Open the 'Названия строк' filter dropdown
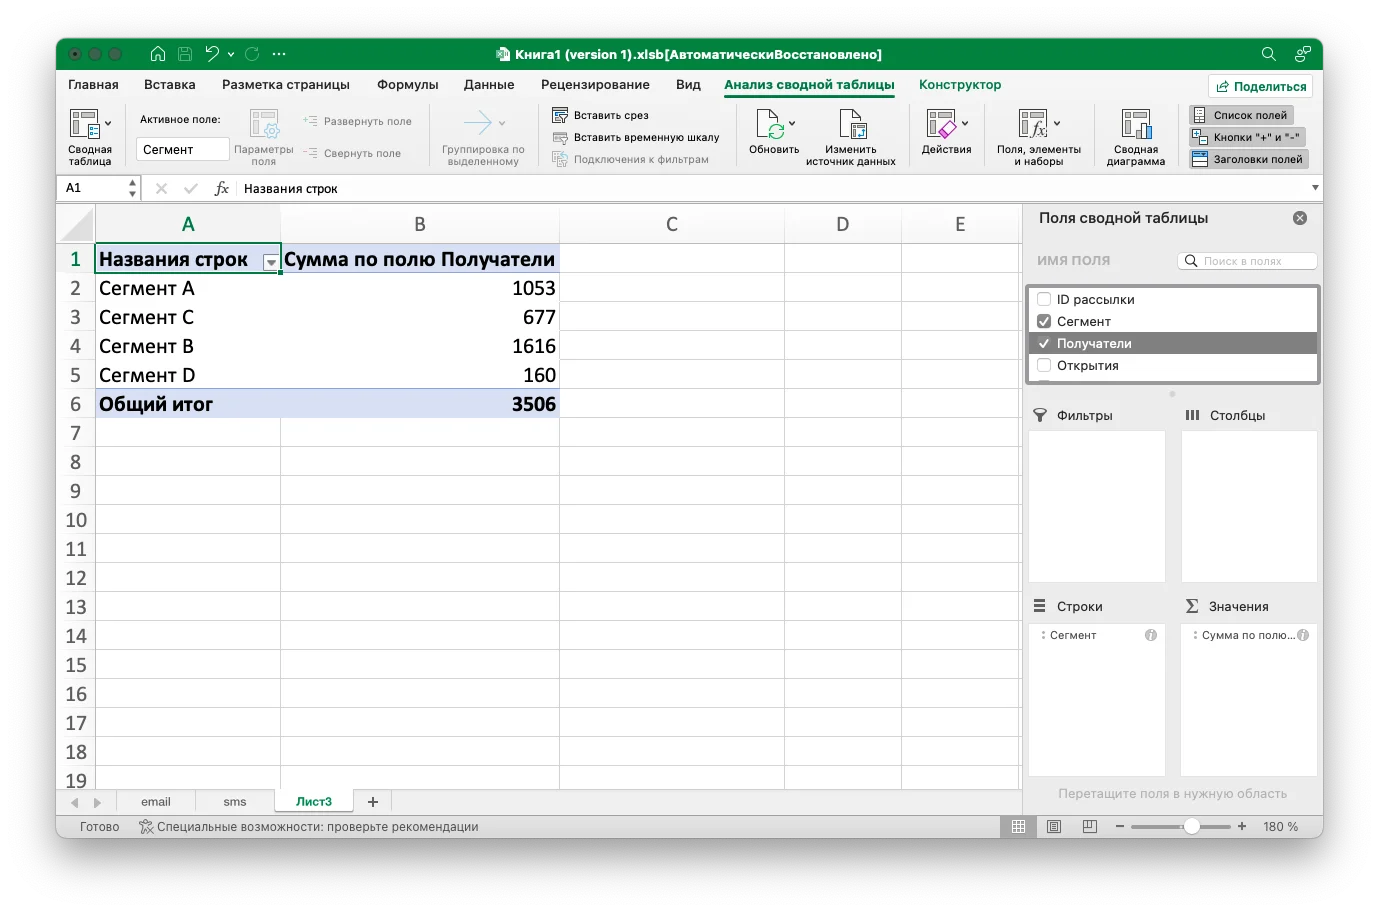Image resolution: width=1379 pixels, height=912 pixels. 270,262
